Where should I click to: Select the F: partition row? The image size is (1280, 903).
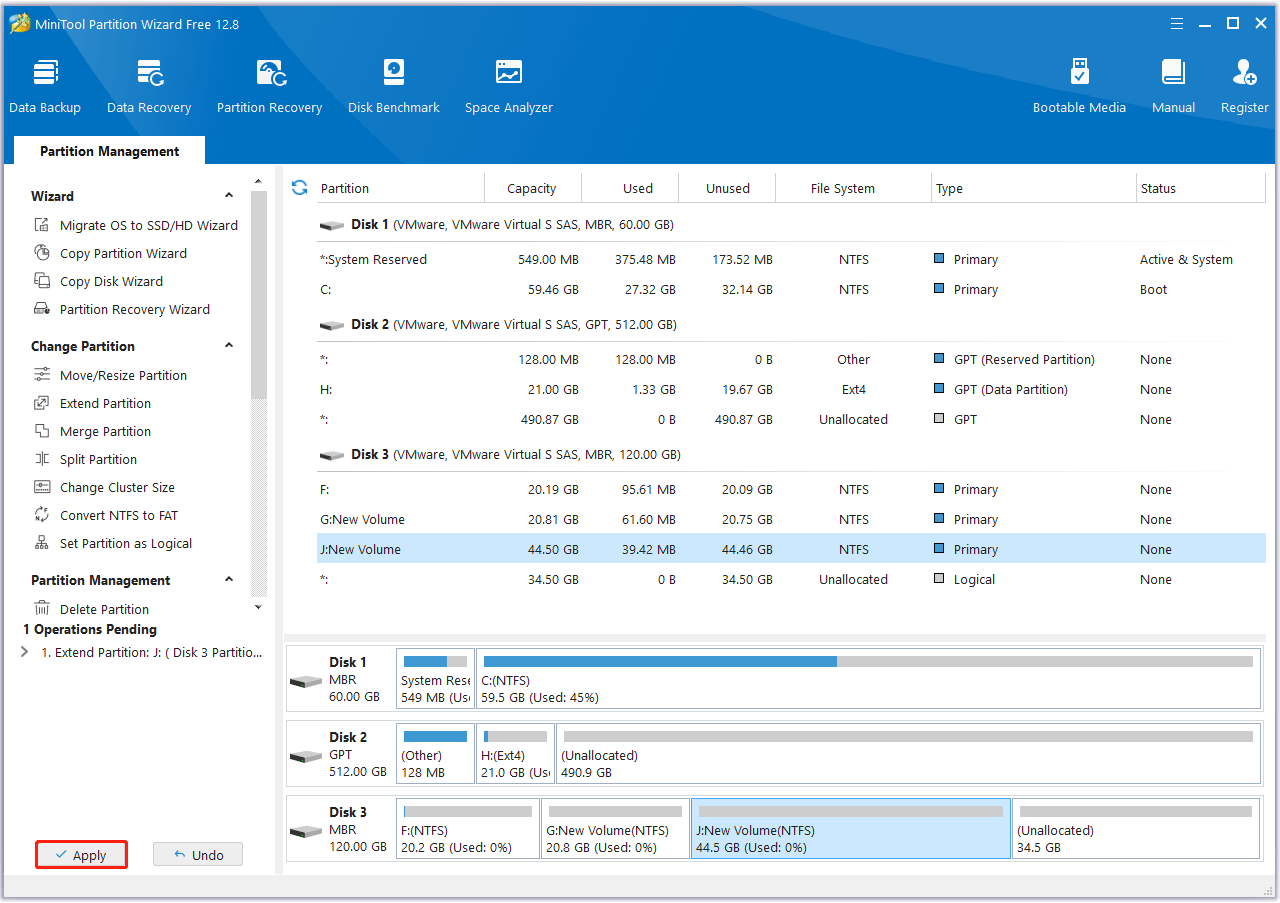[x=791, y=489]
